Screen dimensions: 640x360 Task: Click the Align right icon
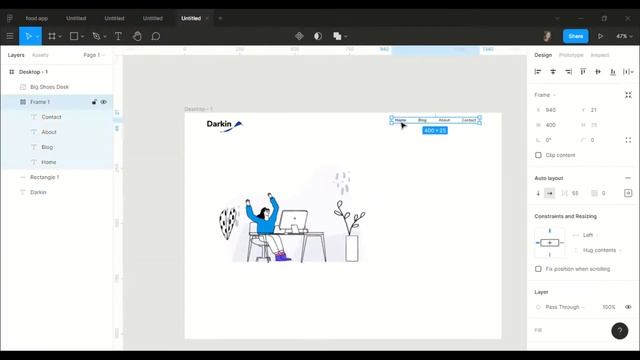coord(568,72)
